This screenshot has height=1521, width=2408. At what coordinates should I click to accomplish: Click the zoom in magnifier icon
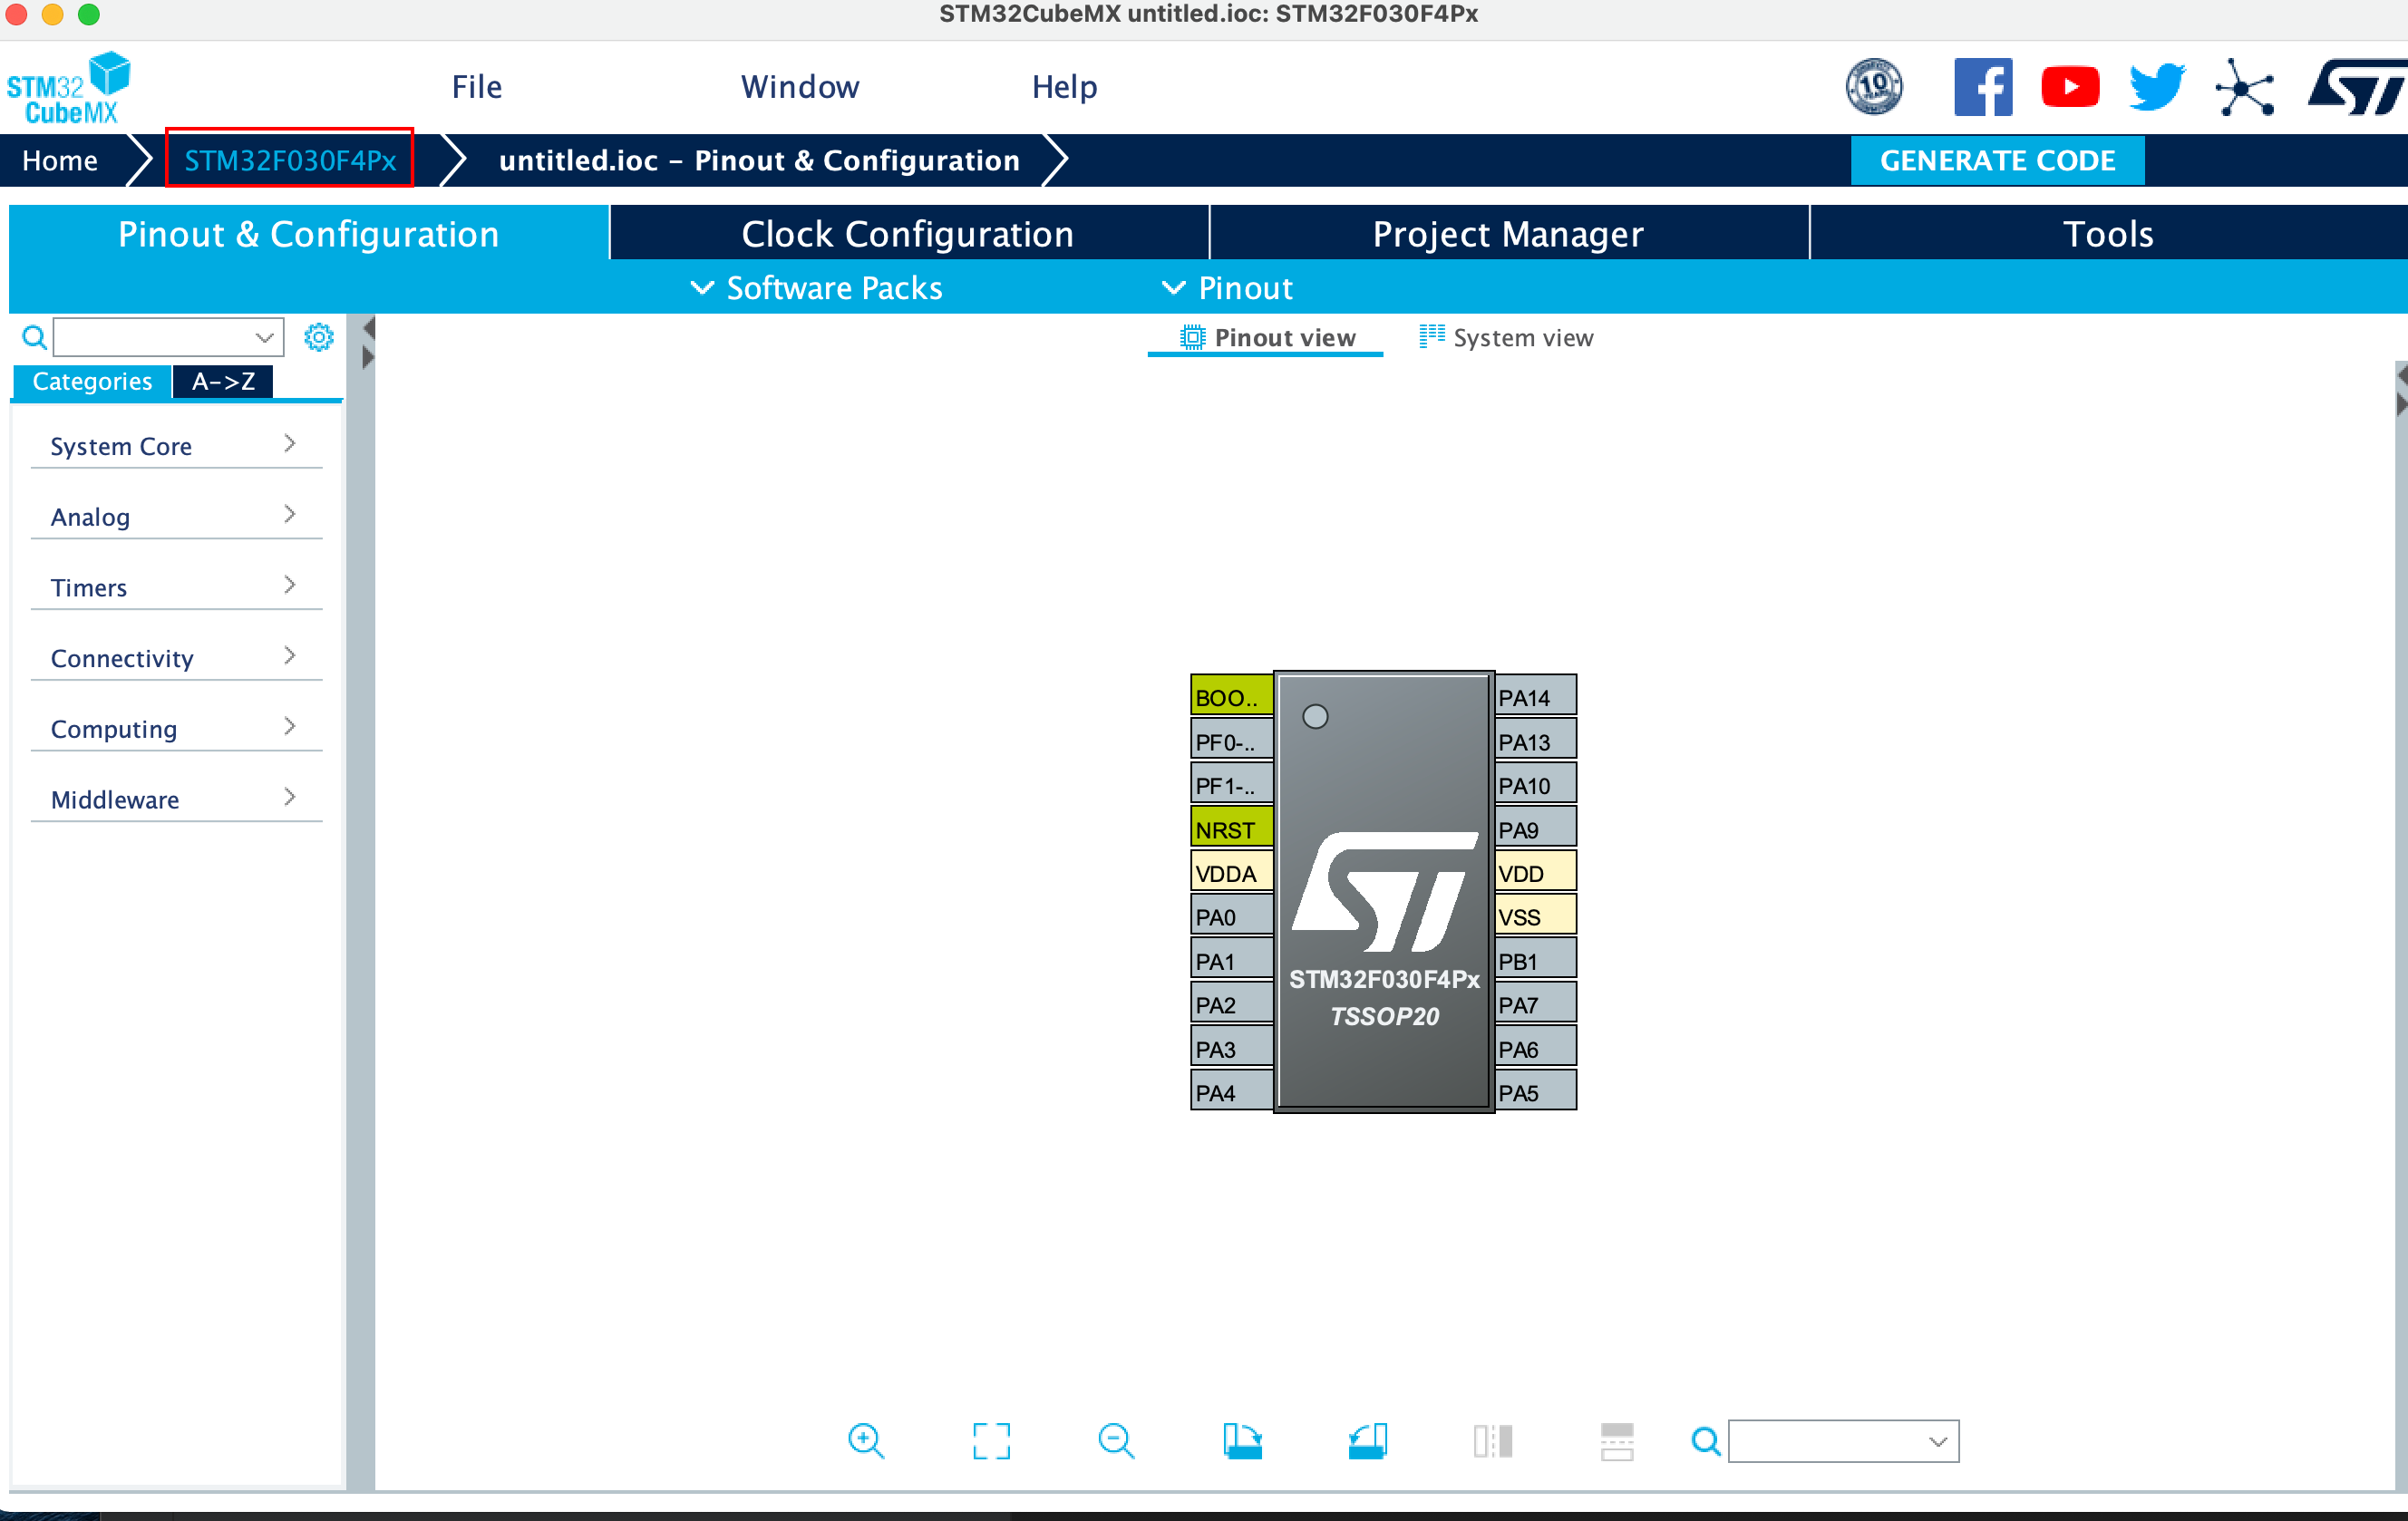coord(865,1441)
